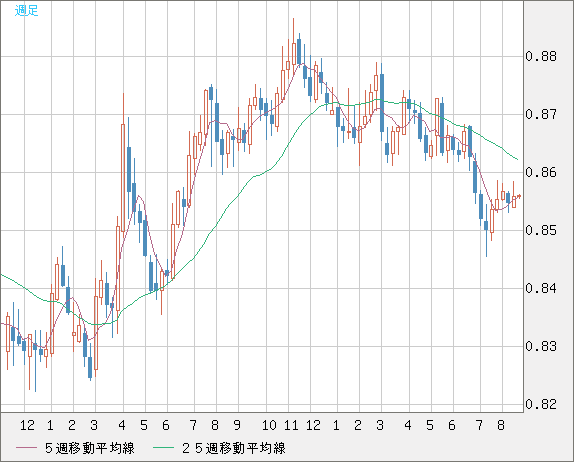Click the small arrow marker at latest candle
Image resolution: width=574 pixels, height=462 pixels.
[518, 196]
